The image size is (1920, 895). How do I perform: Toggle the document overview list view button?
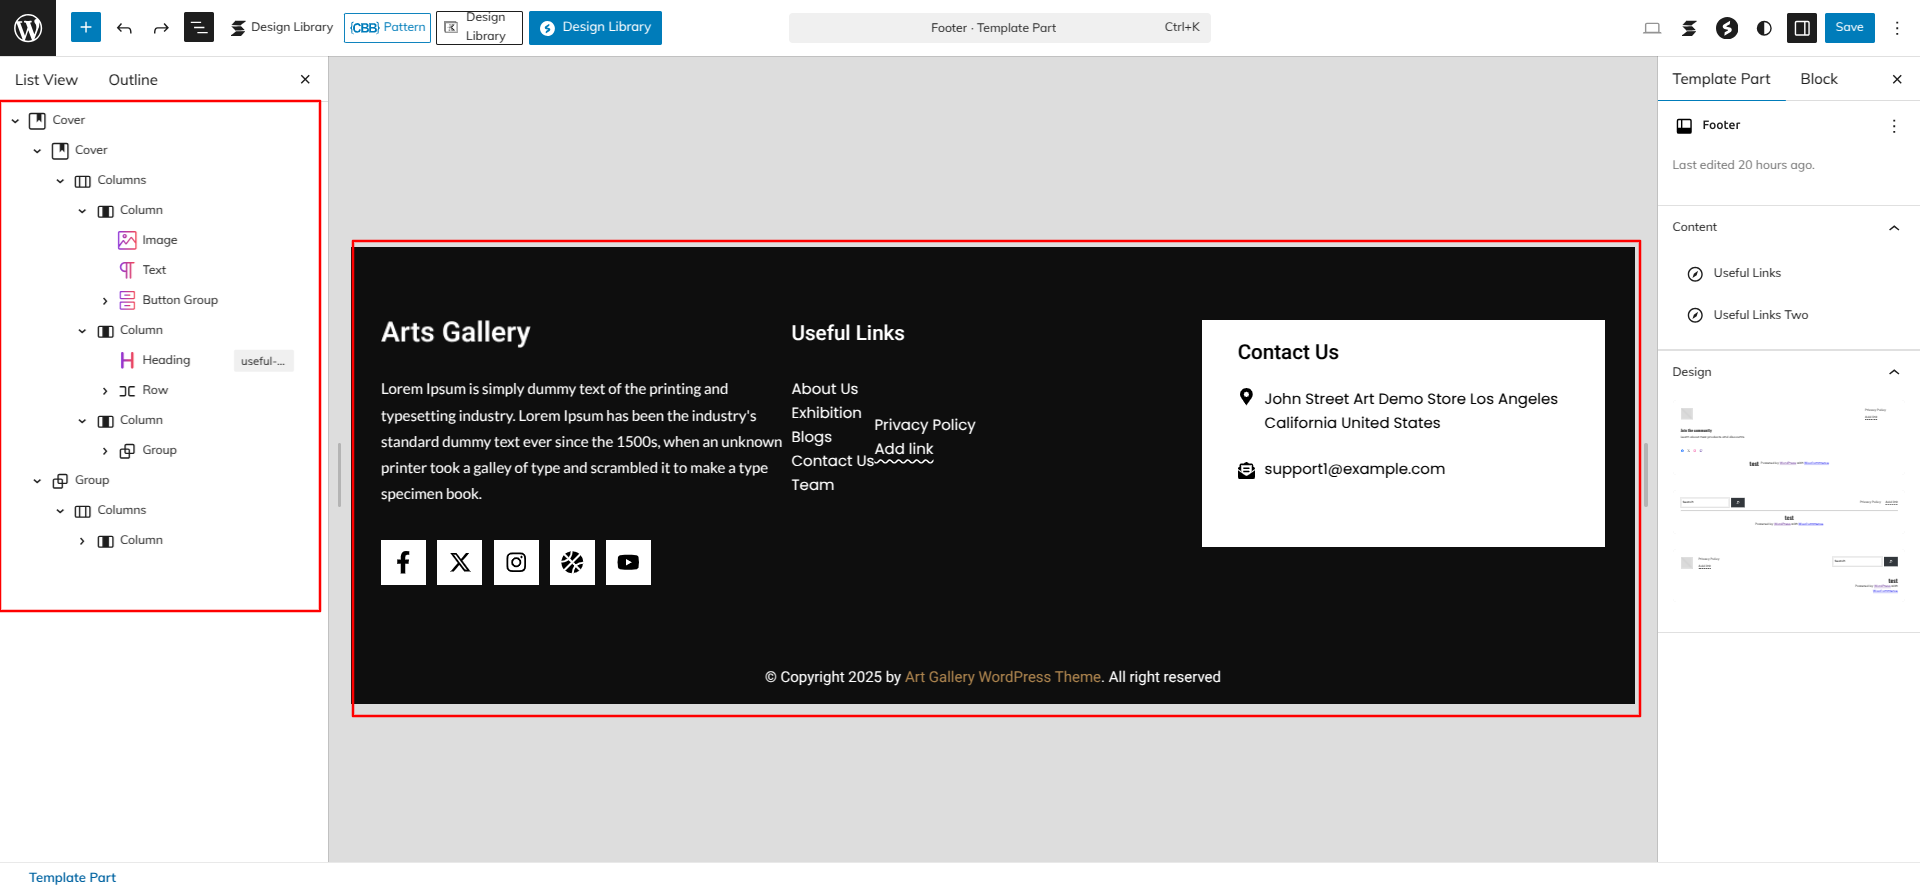[199, 28]
